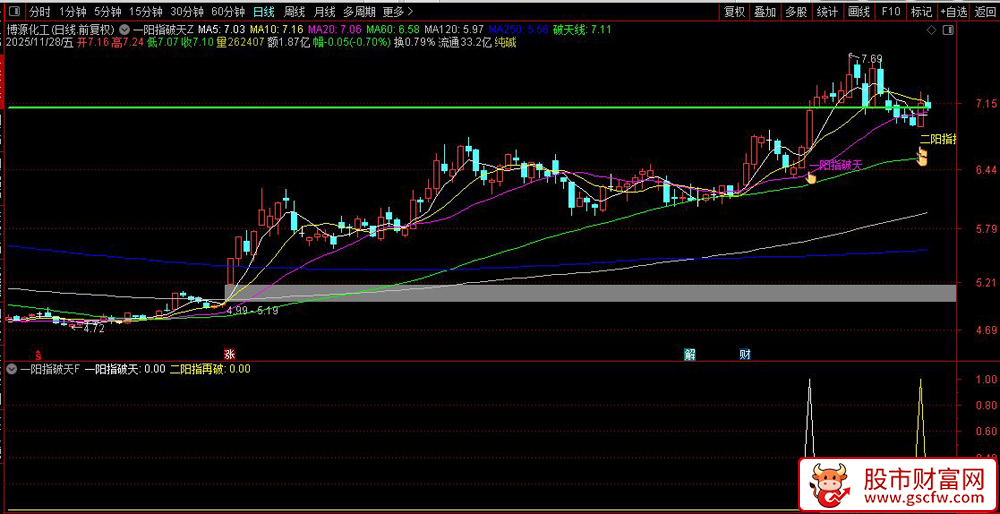Click the 解 event marker below the chart

click(689, 355)
